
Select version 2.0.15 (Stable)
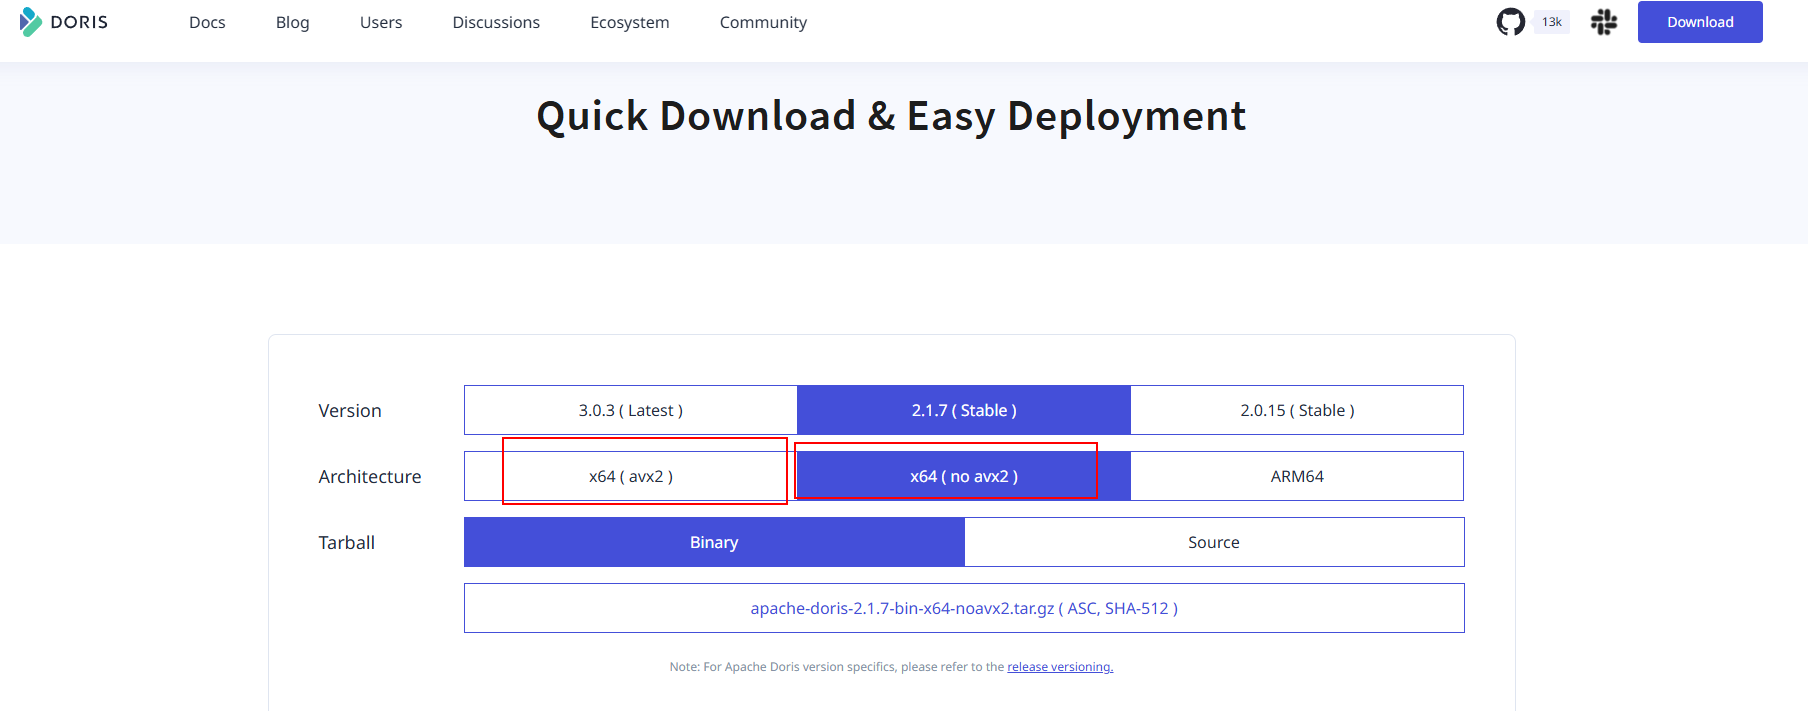[1297, 410]
